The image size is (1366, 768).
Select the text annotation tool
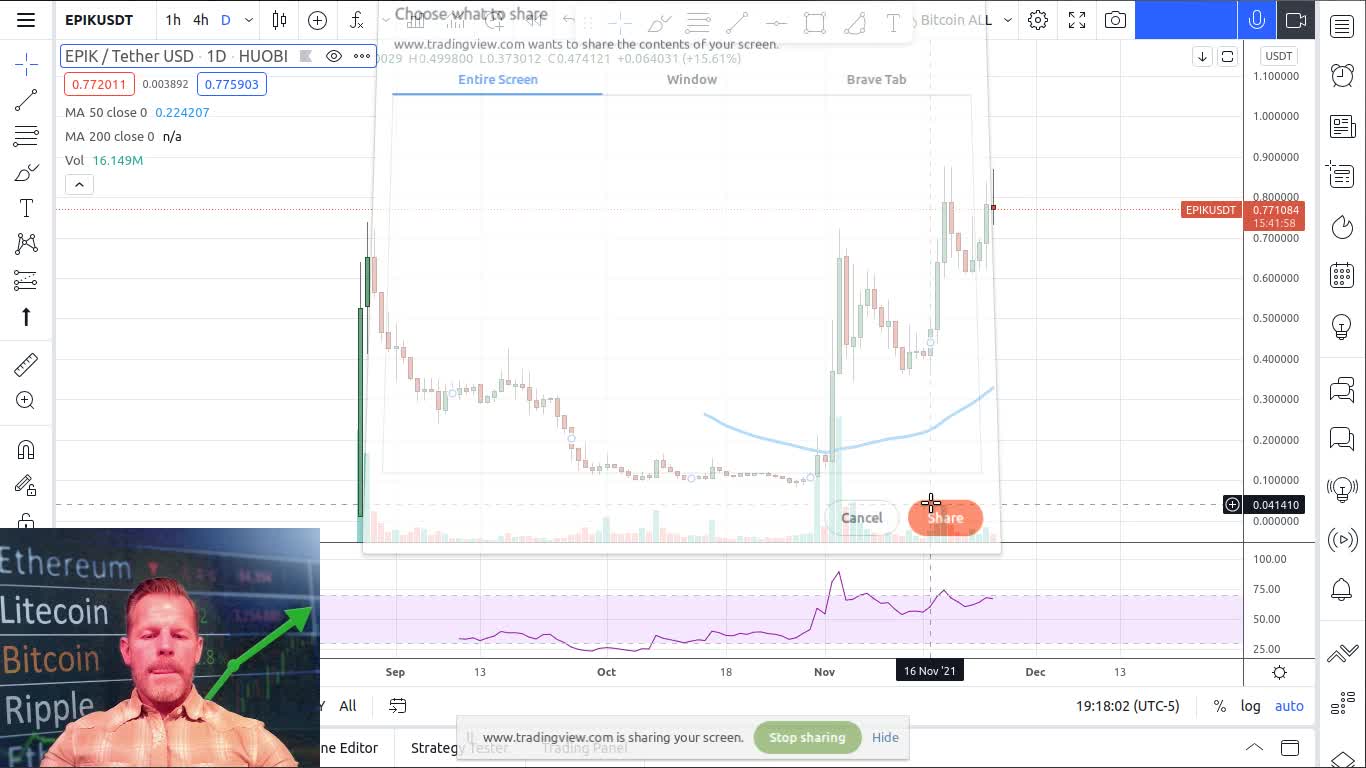pyautogui.click(x=26, y=208)
